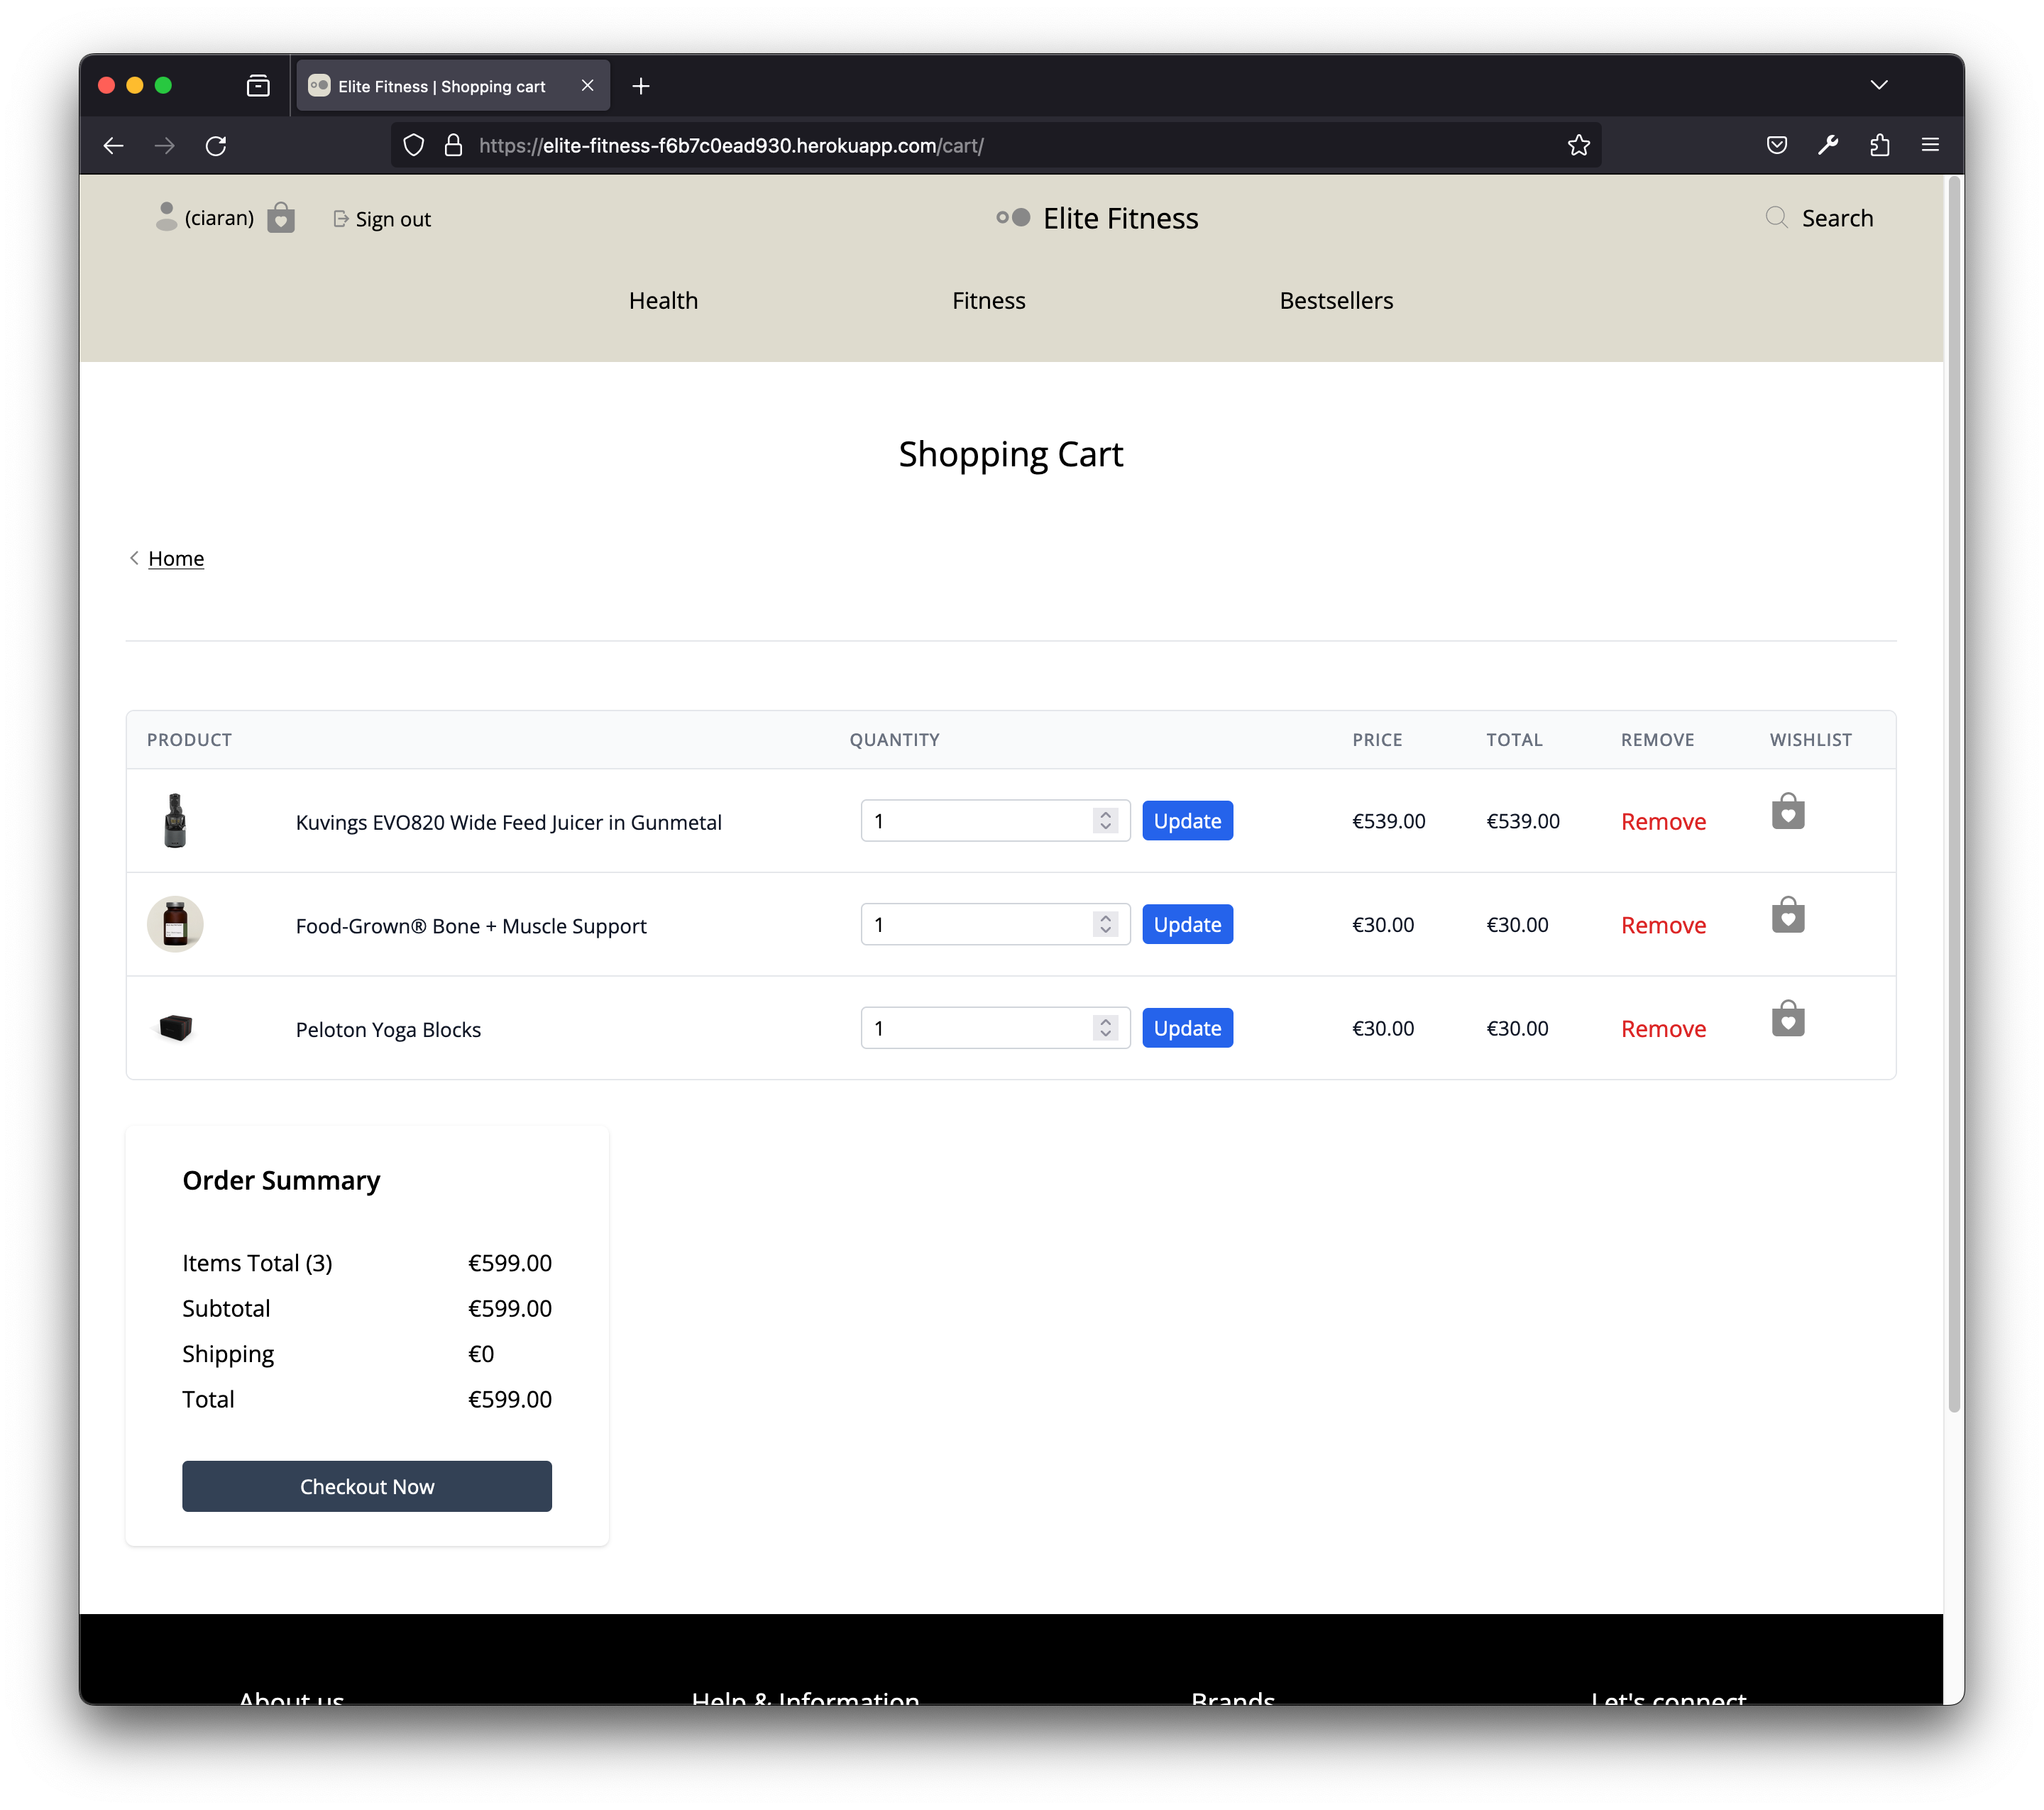Click the address bar URL
This screenshot has height=1810, width=2044.
tap(731, 146)
